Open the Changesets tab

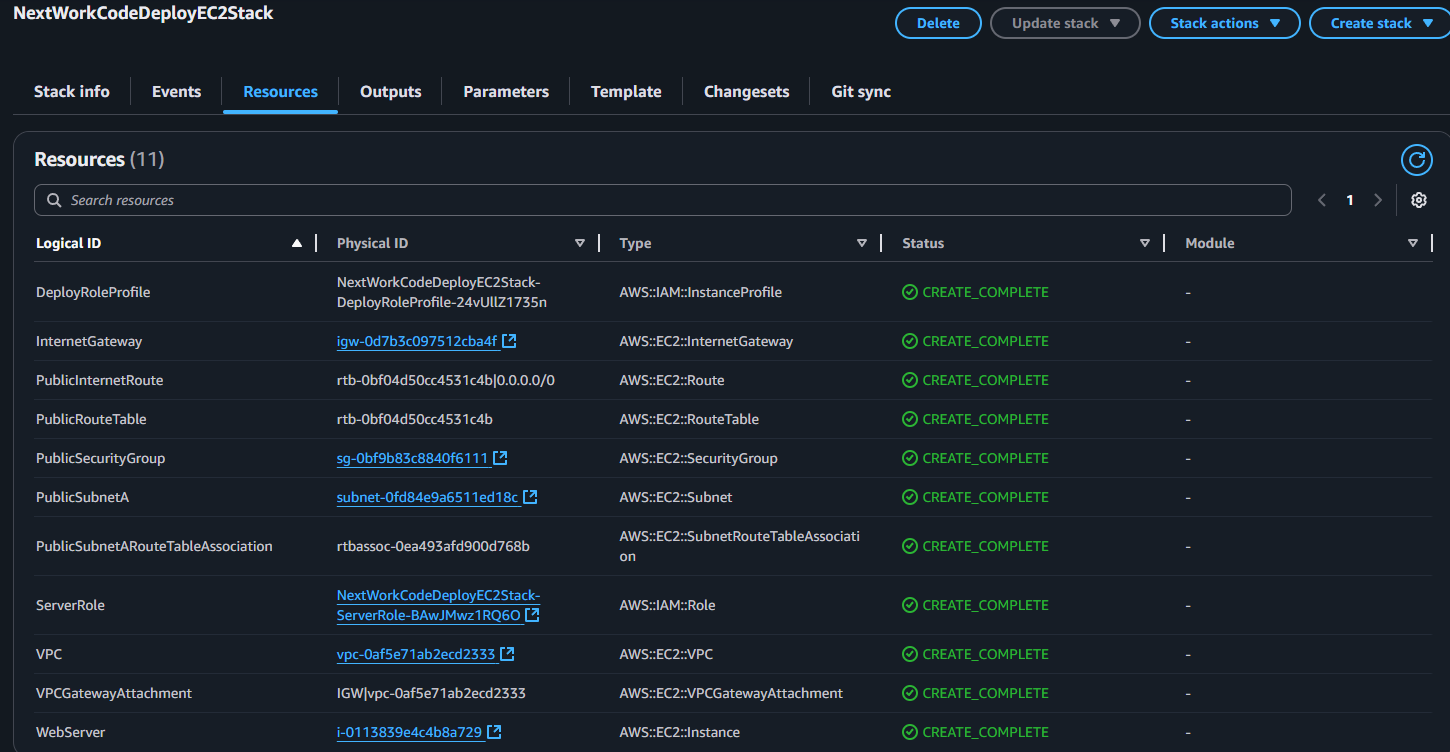pos(747,91)
